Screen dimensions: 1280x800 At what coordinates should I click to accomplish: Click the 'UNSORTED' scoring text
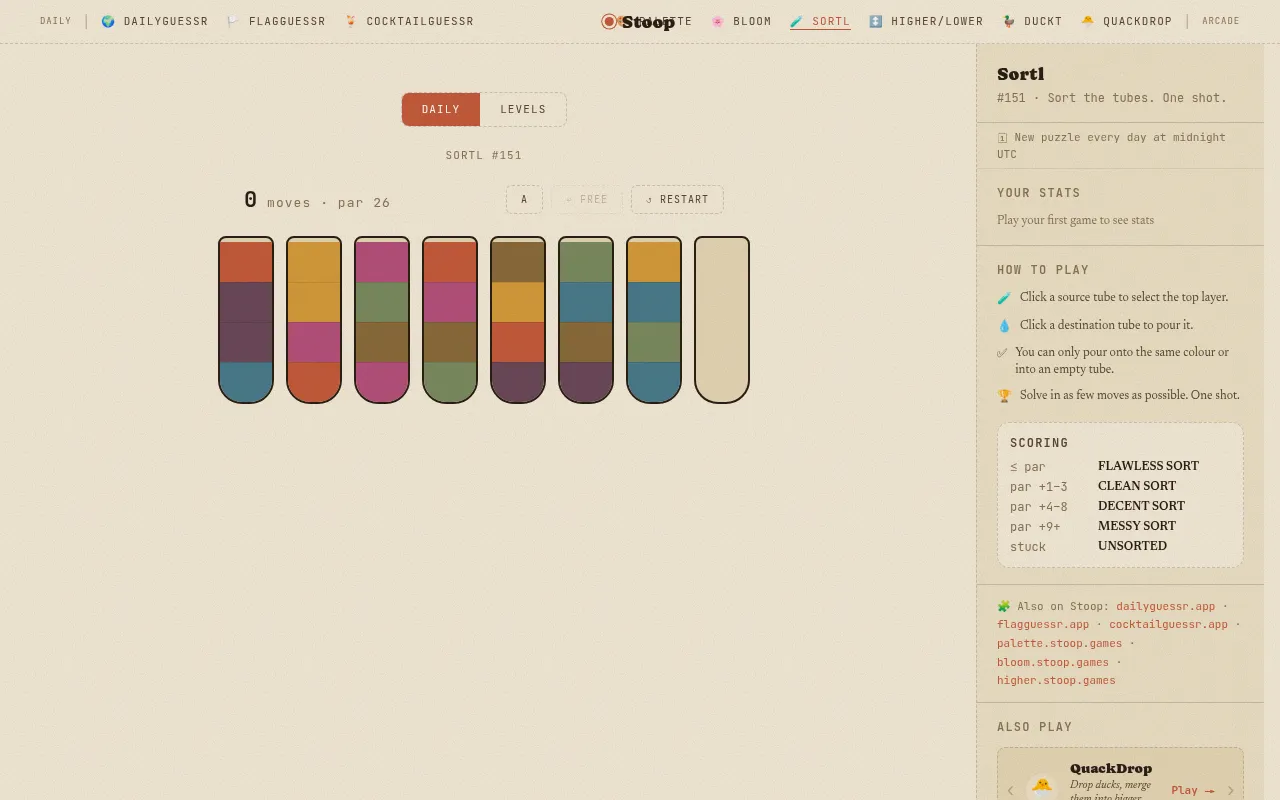pyautogui.click(x=1132, y=546)
